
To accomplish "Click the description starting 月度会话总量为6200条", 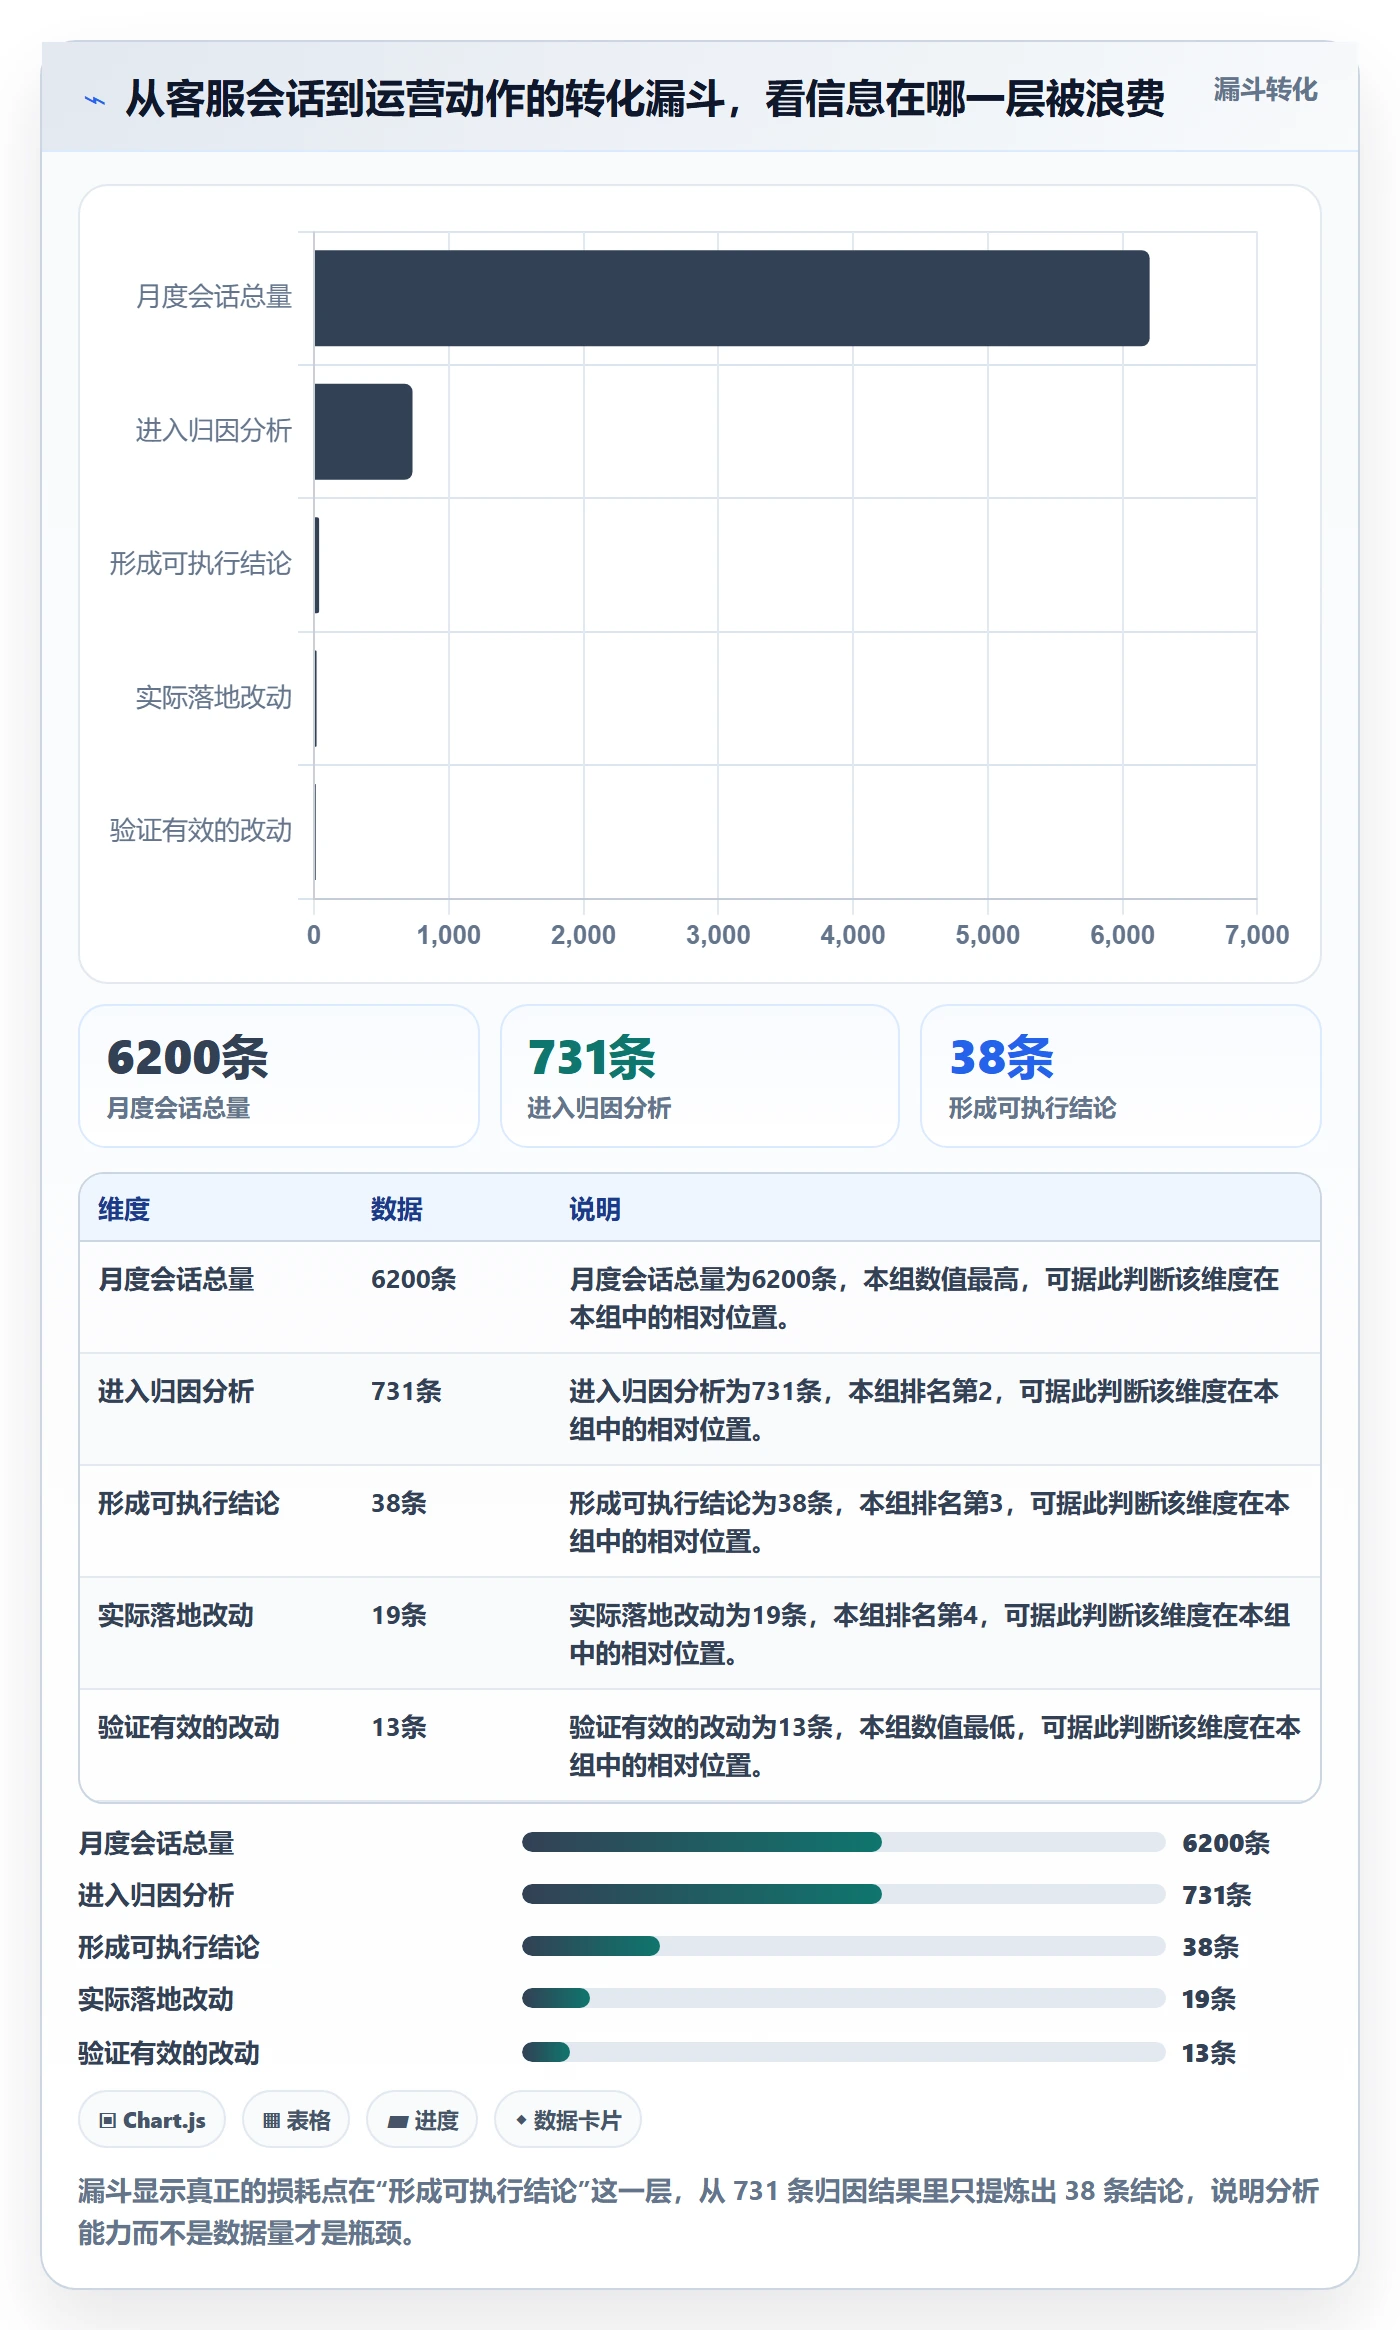I will coord(924,1298).
